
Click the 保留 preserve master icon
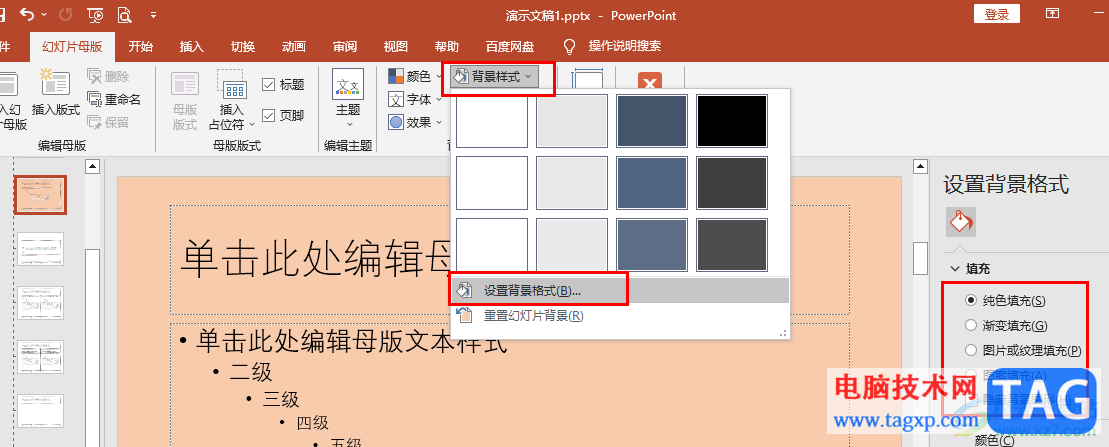pyautogui.click(x=95, y=122)
